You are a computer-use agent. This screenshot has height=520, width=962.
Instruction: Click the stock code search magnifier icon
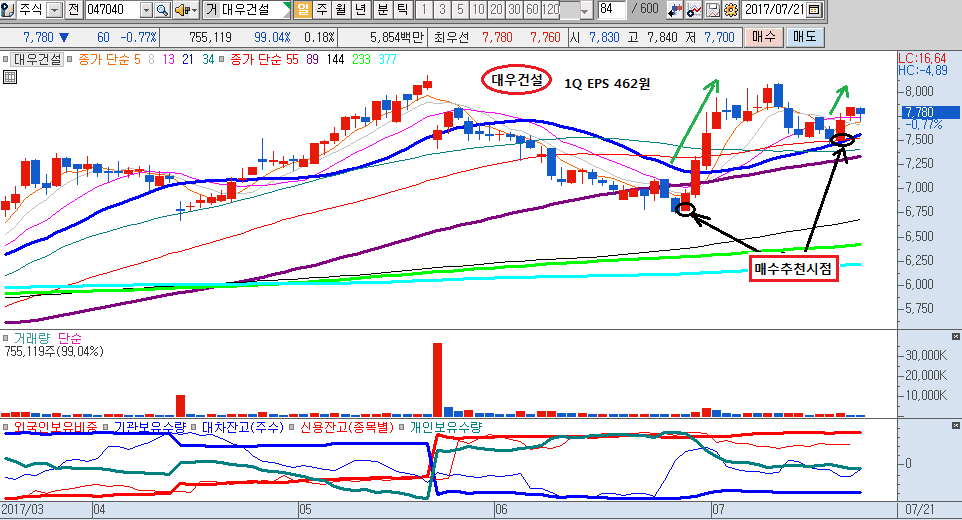(162, 10)
